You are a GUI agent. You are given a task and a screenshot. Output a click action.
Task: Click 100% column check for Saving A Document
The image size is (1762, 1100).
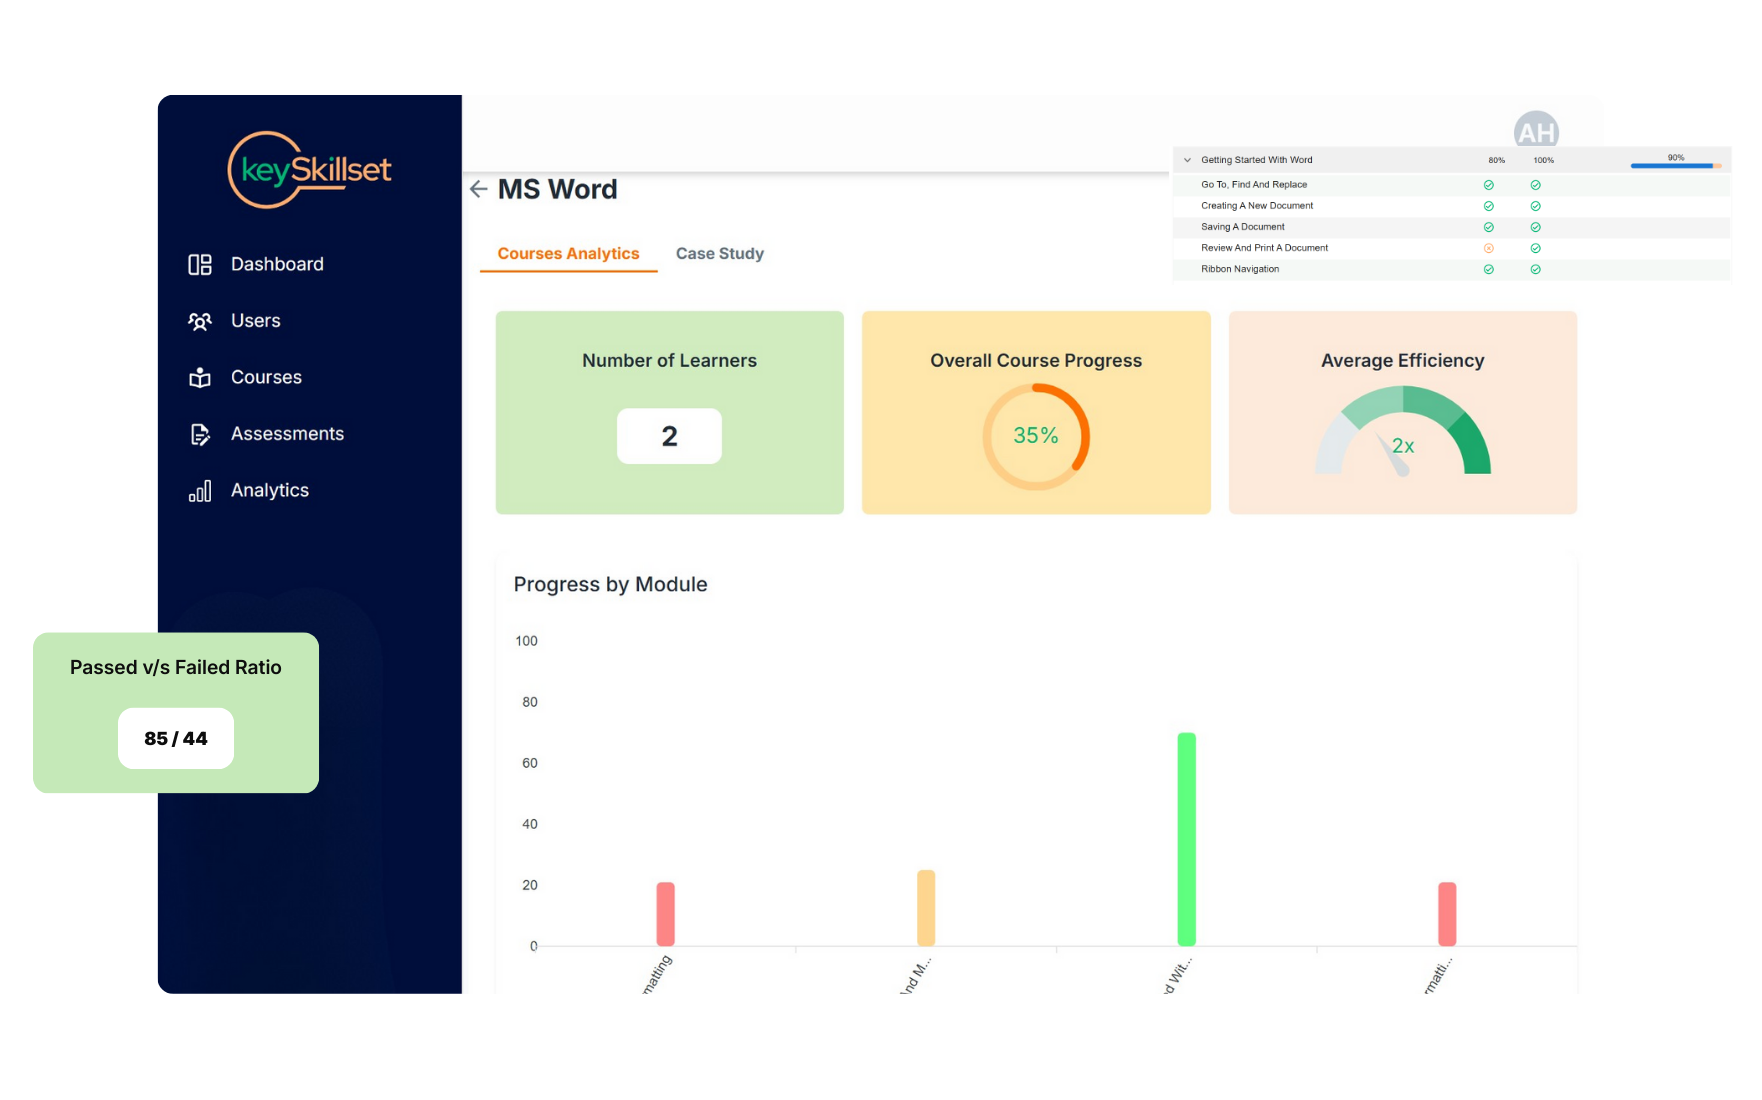[1535, 227]
